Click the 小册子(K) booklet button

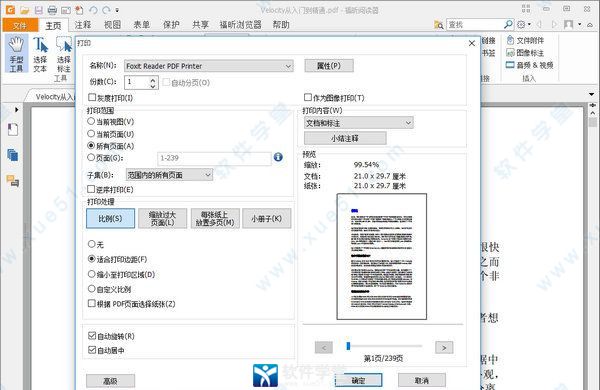coord(267,219)
